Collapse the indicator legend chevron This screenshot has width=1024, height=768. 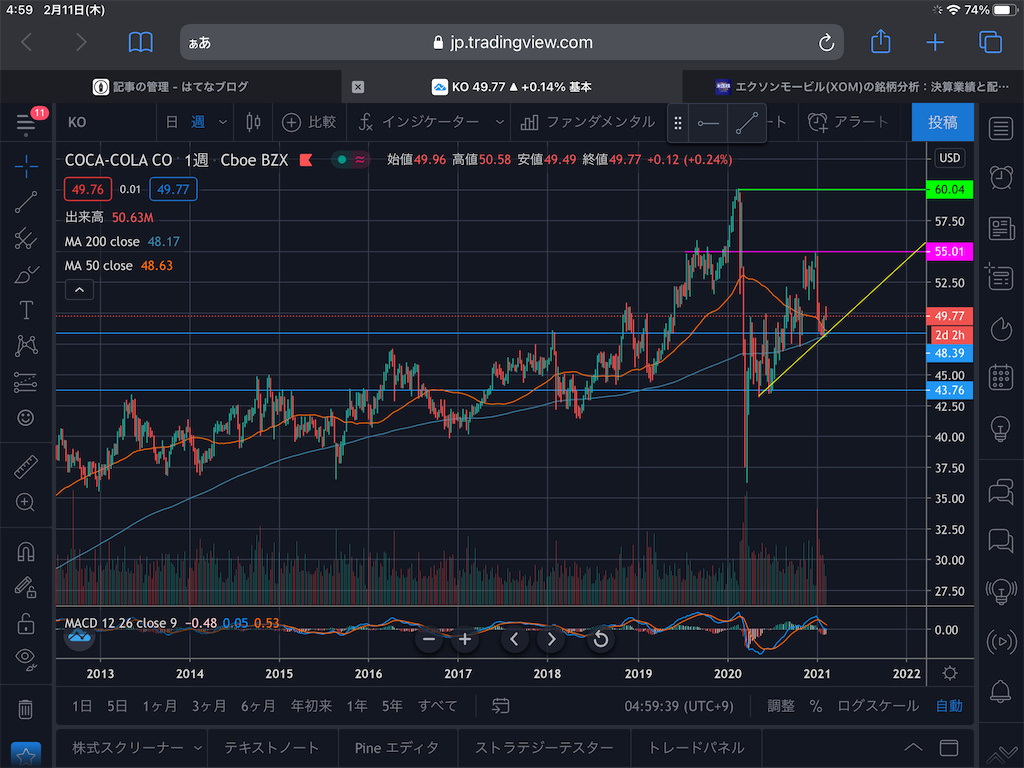[x=79, y=289]
